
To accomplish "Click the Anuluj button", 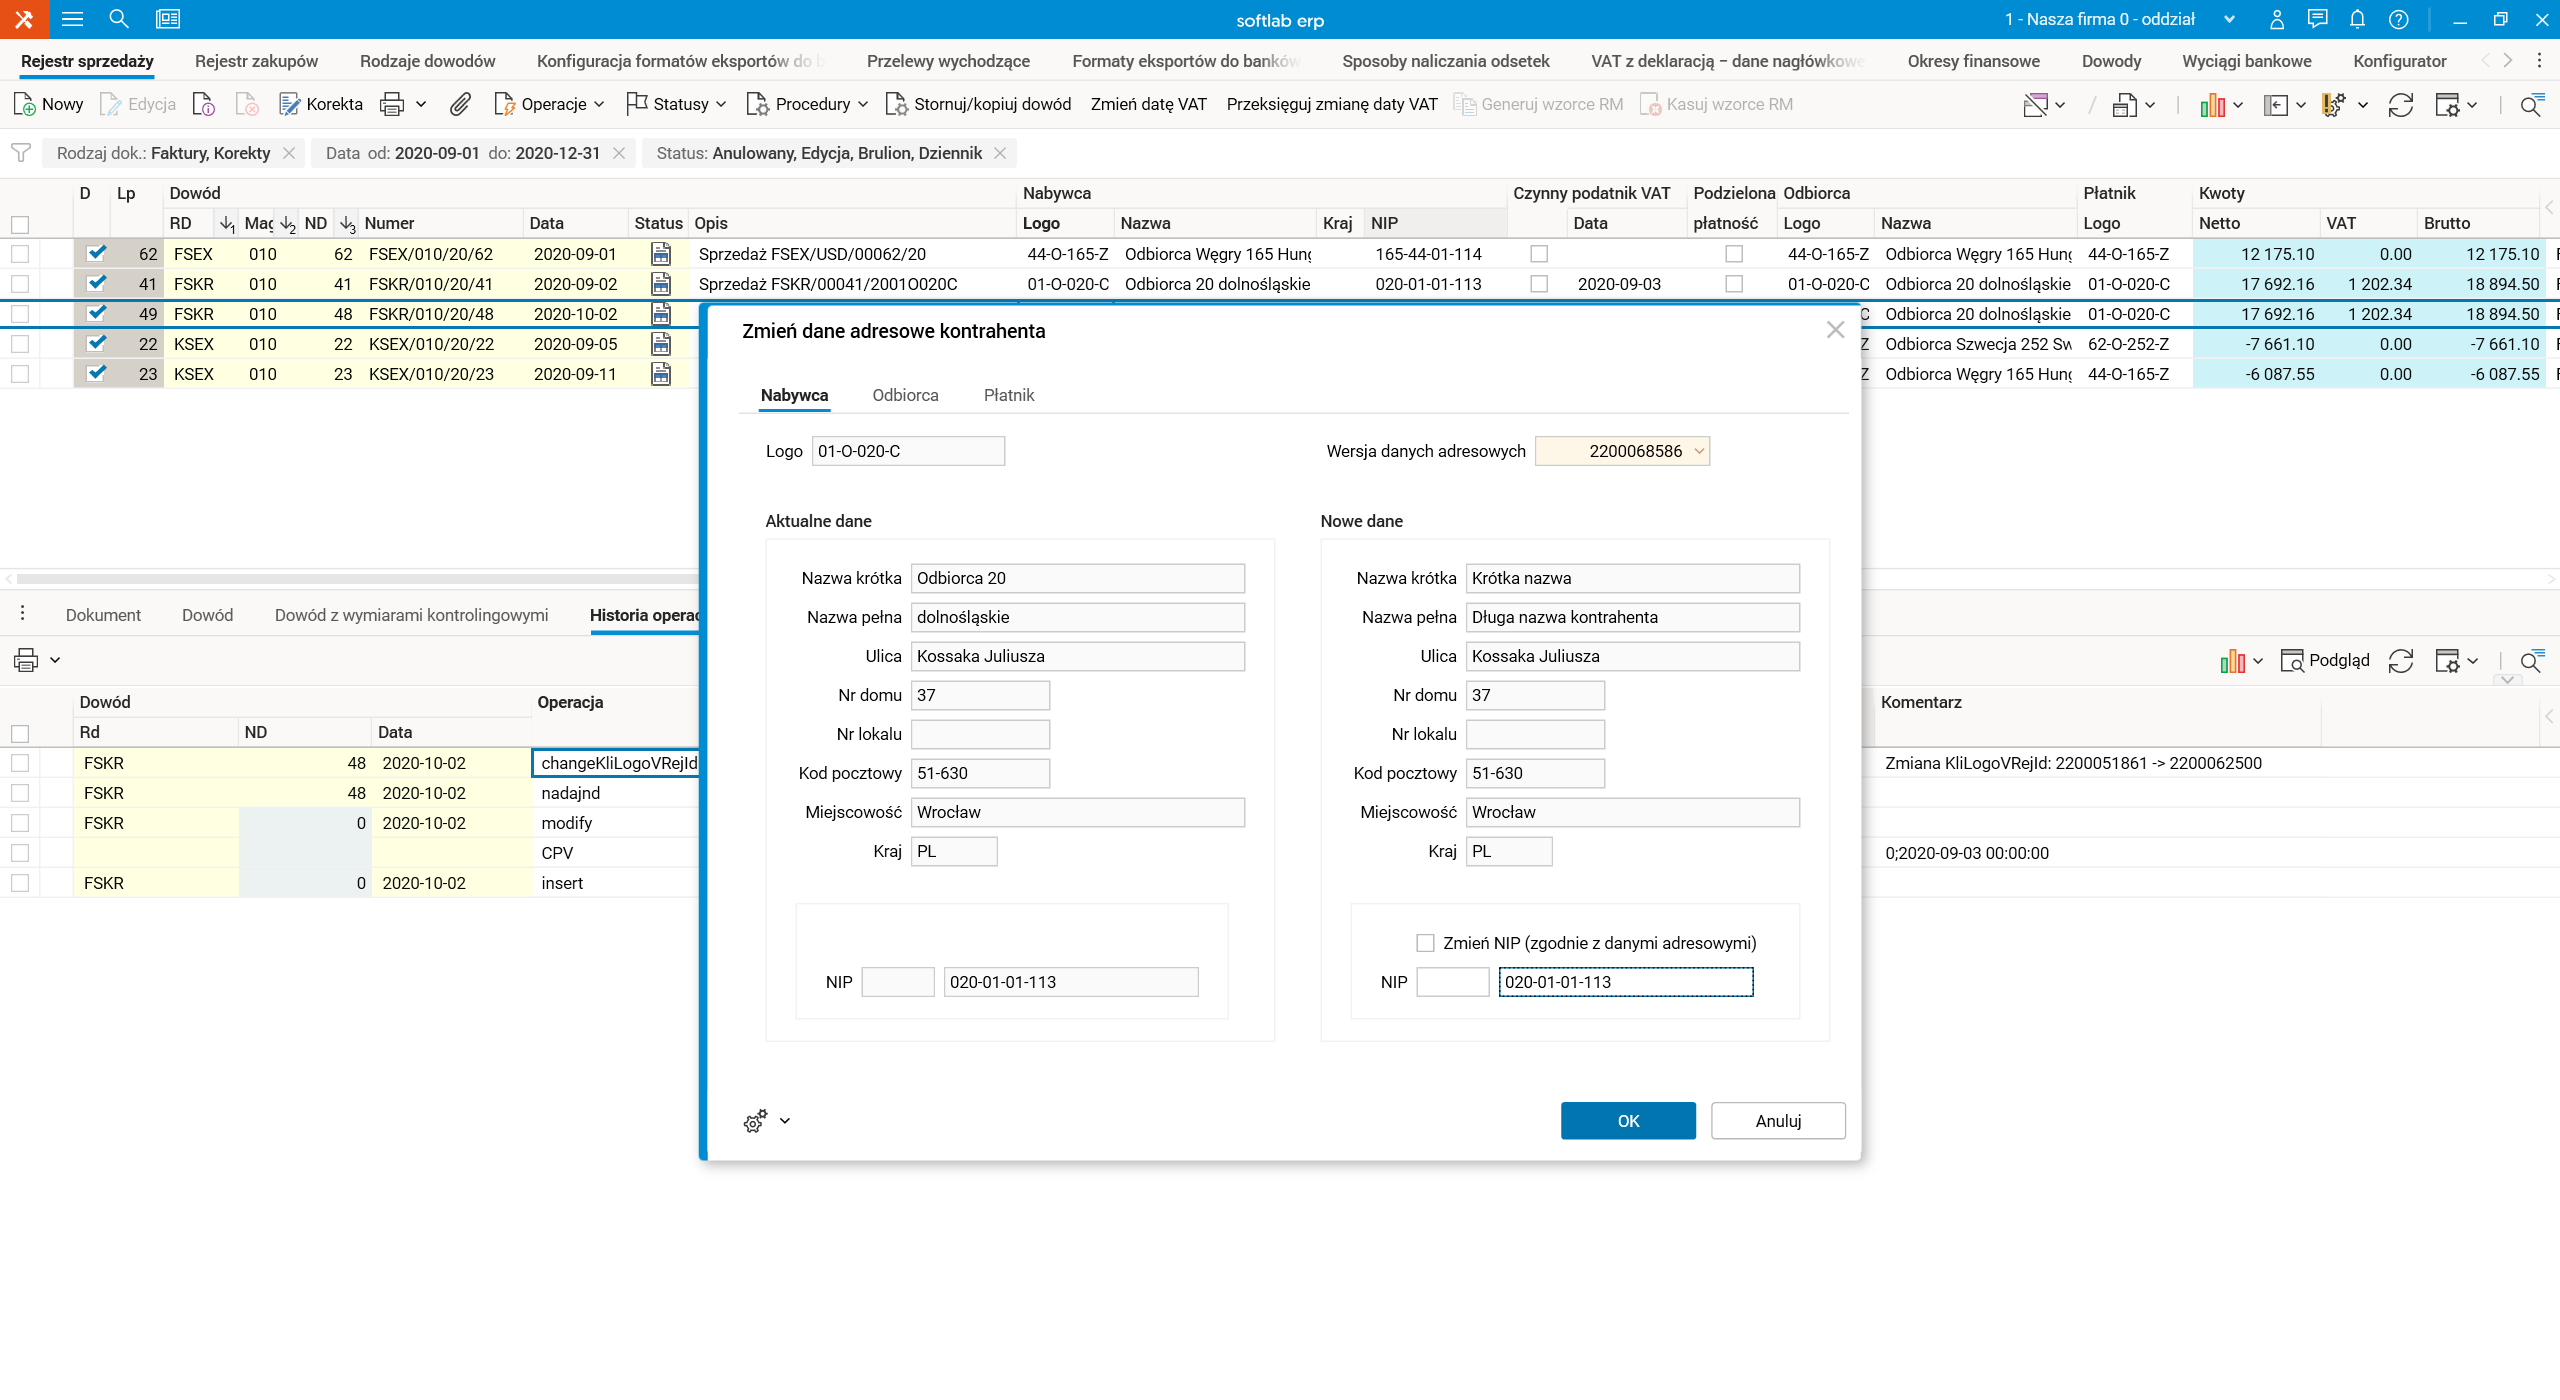I will click(x=1777, y=1121).
